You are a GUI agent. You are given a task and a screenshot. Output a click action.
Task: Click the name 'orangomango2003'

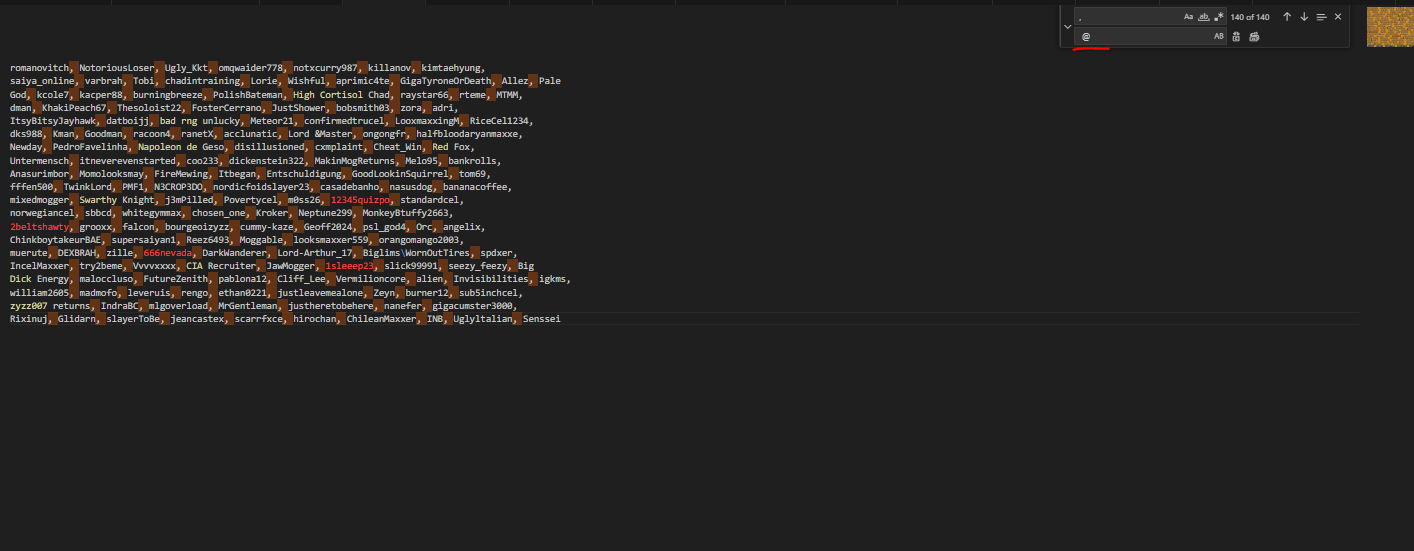pos(421,240)
